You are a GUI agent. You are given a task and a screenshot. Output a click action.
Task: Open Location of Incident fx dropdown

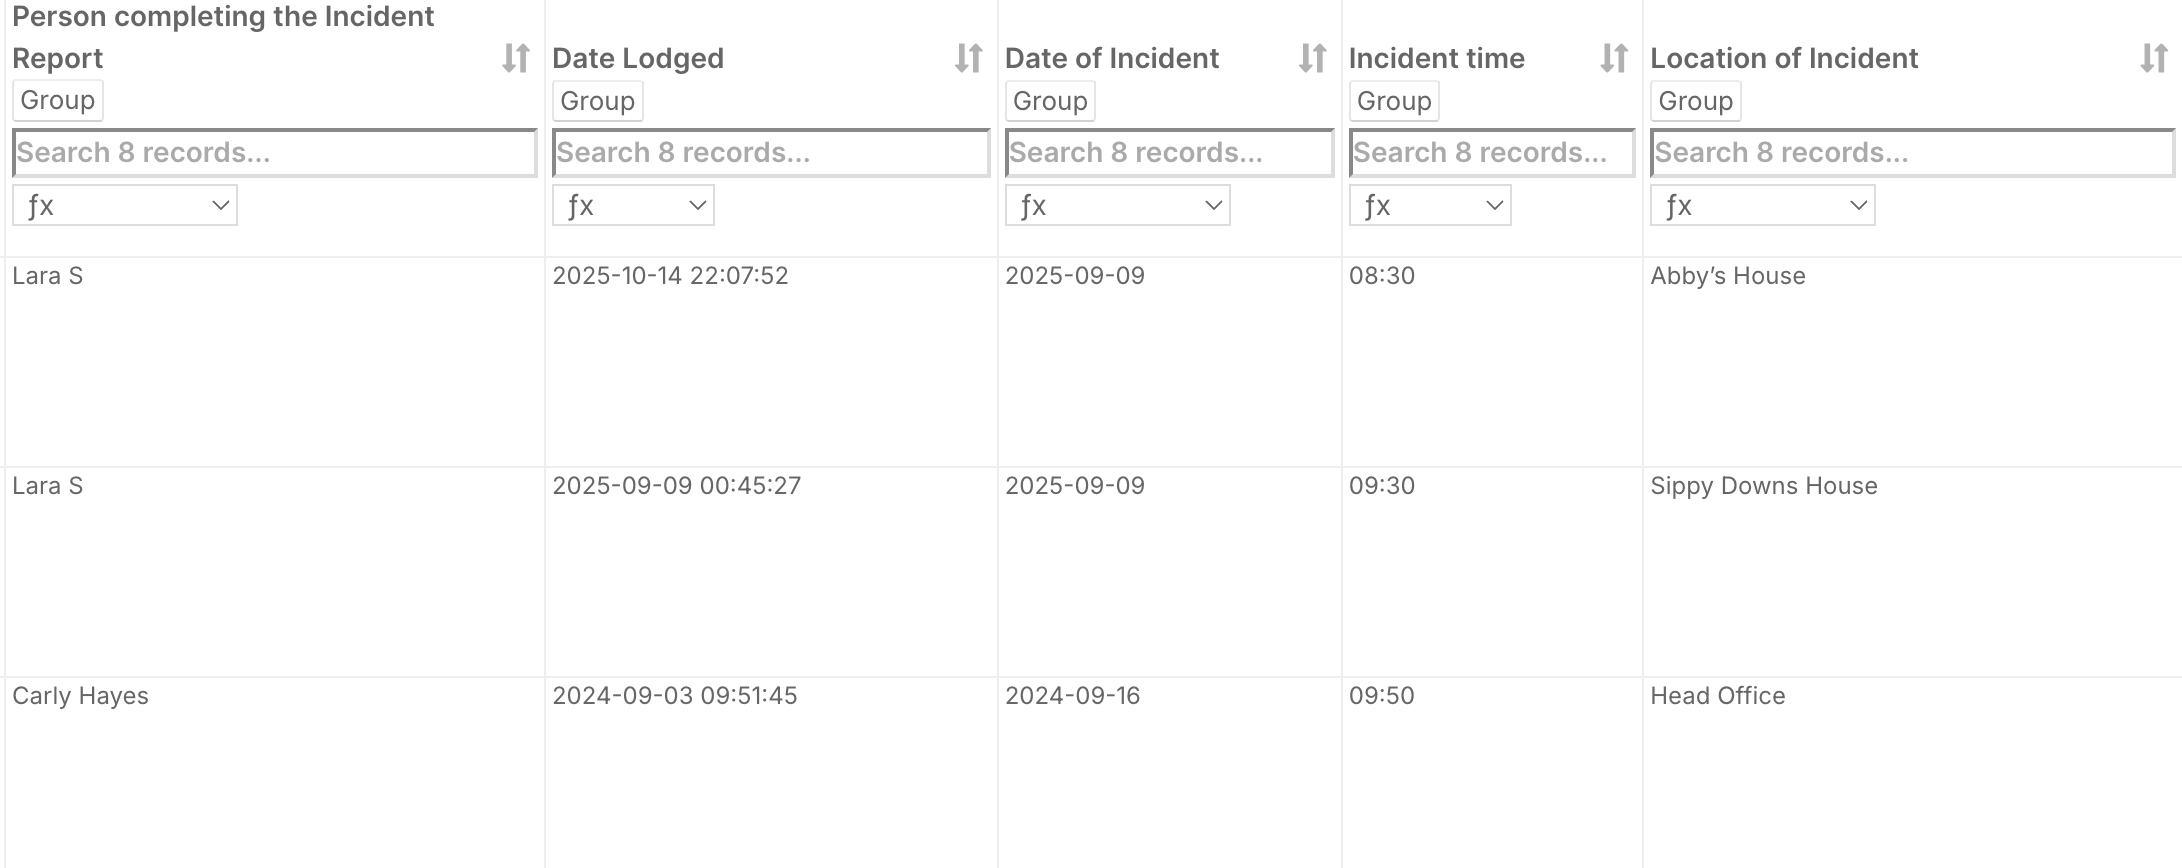coord(1762,206)
